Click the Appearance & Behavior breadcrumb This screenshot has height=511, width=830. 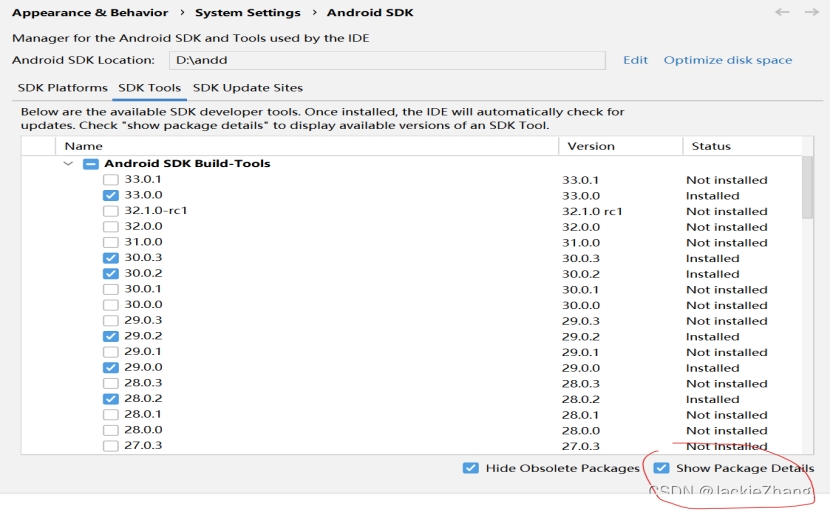point(90,13)
